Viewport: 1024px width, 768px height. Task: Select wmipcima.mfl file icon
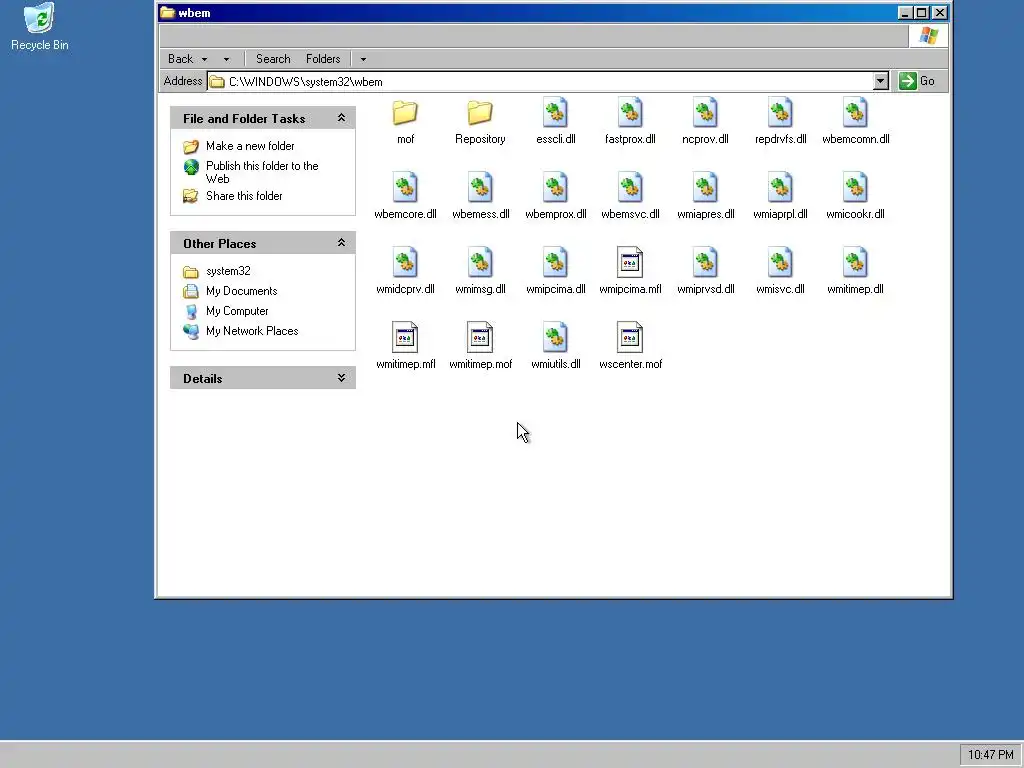[630, 263]
